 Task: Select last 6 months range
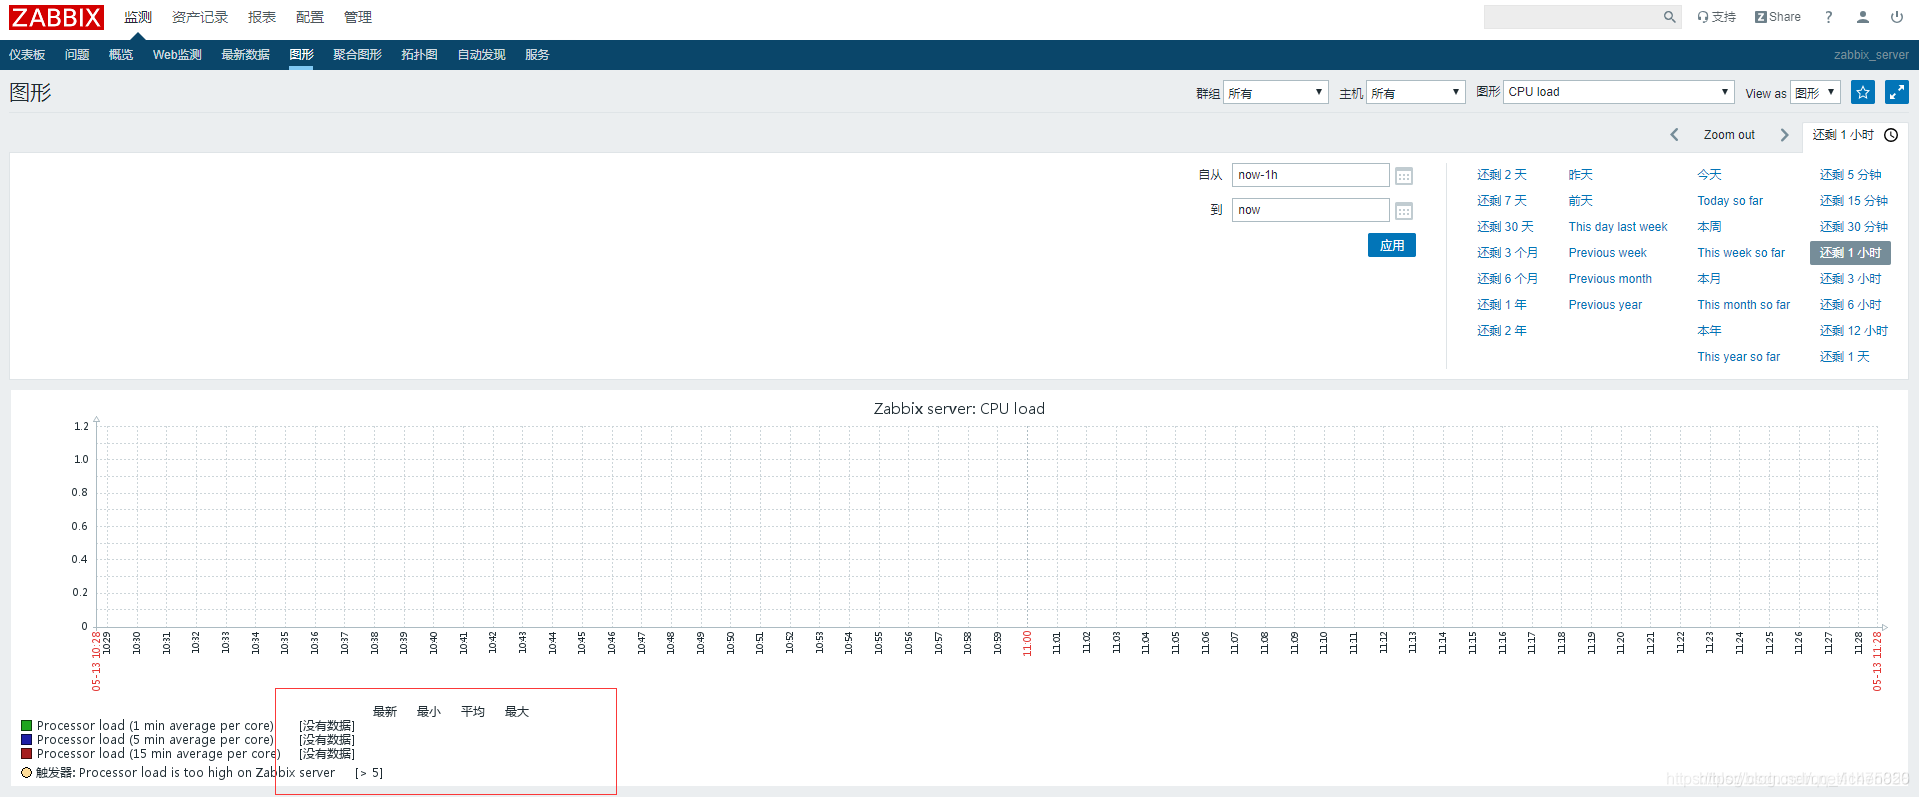1508,279
